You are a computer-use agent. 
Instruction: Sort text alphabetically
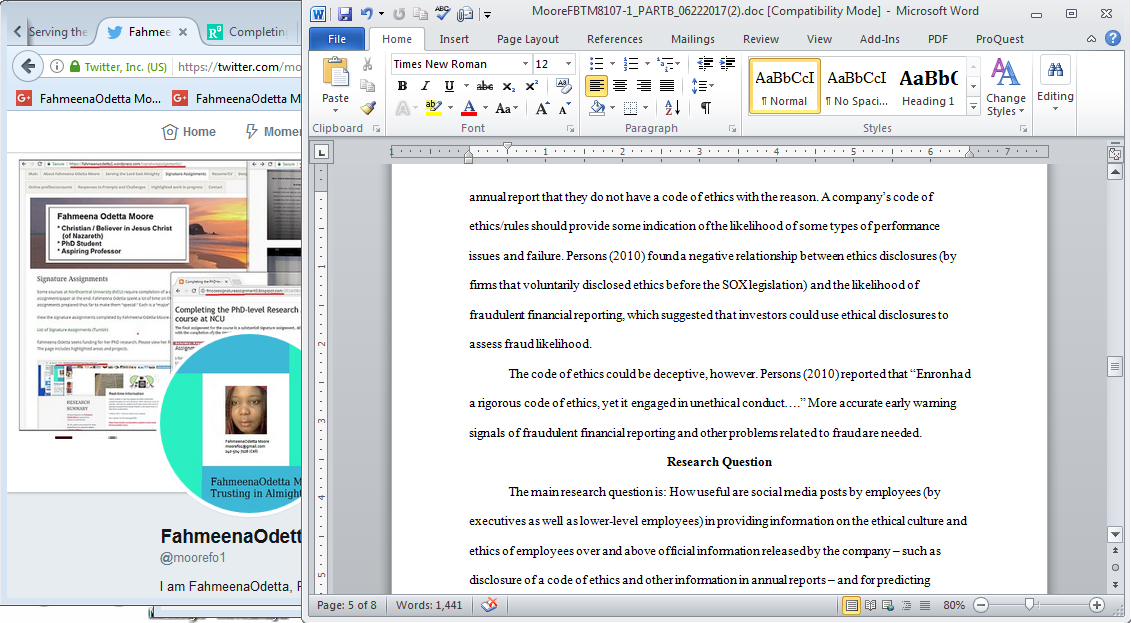672,108
